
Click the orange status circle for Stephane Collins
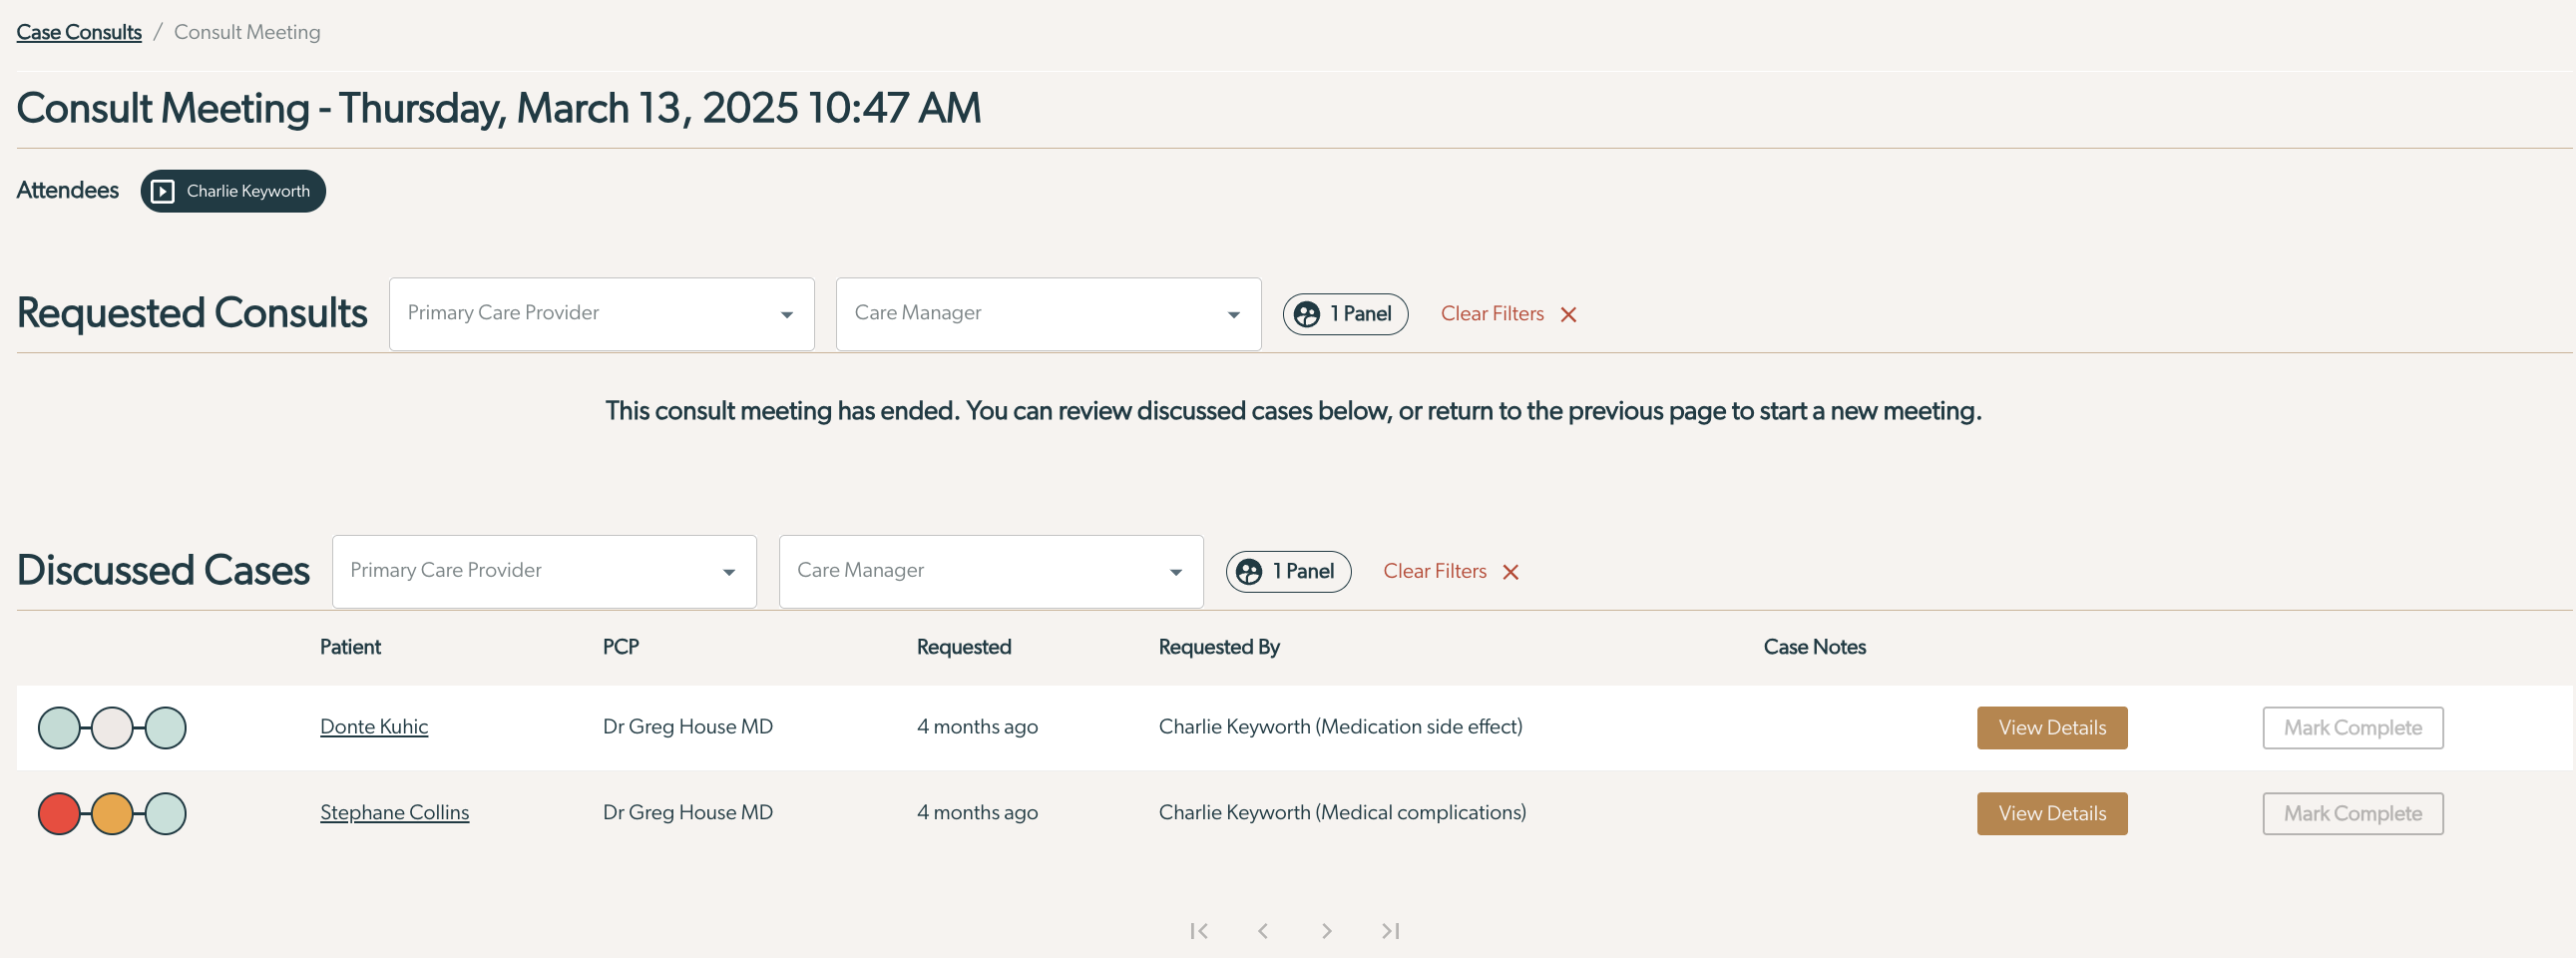(x=112, y=814)
